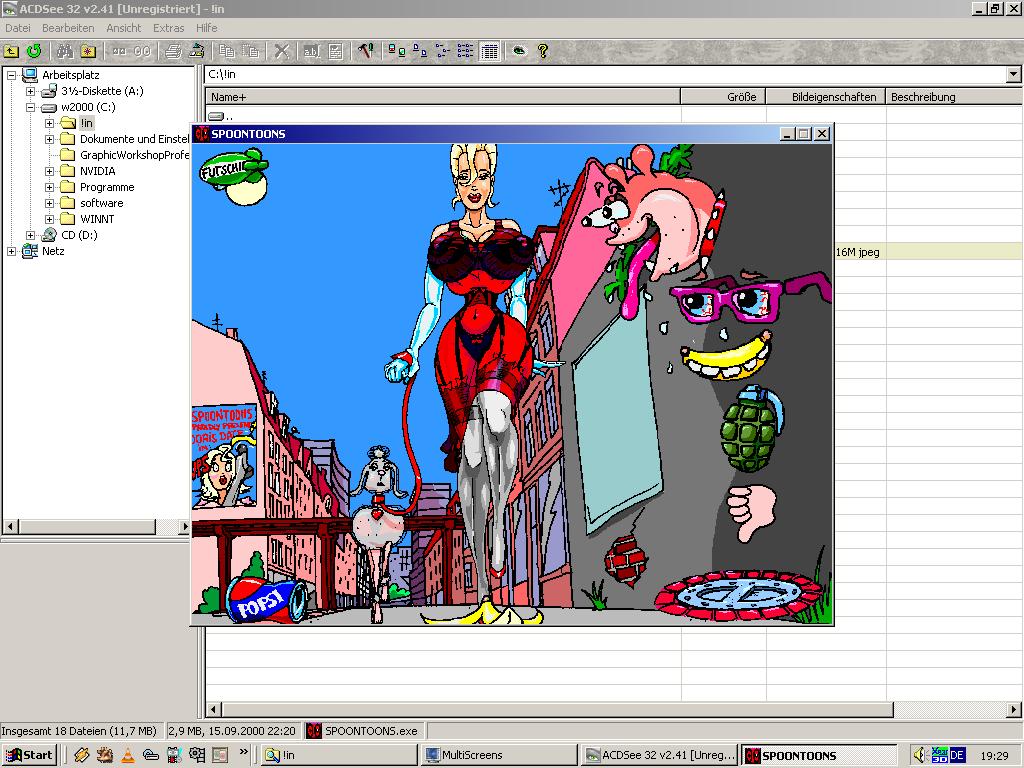
Task: Open the Extras menu
Action: pyautogui.click(x=168, y=28)
